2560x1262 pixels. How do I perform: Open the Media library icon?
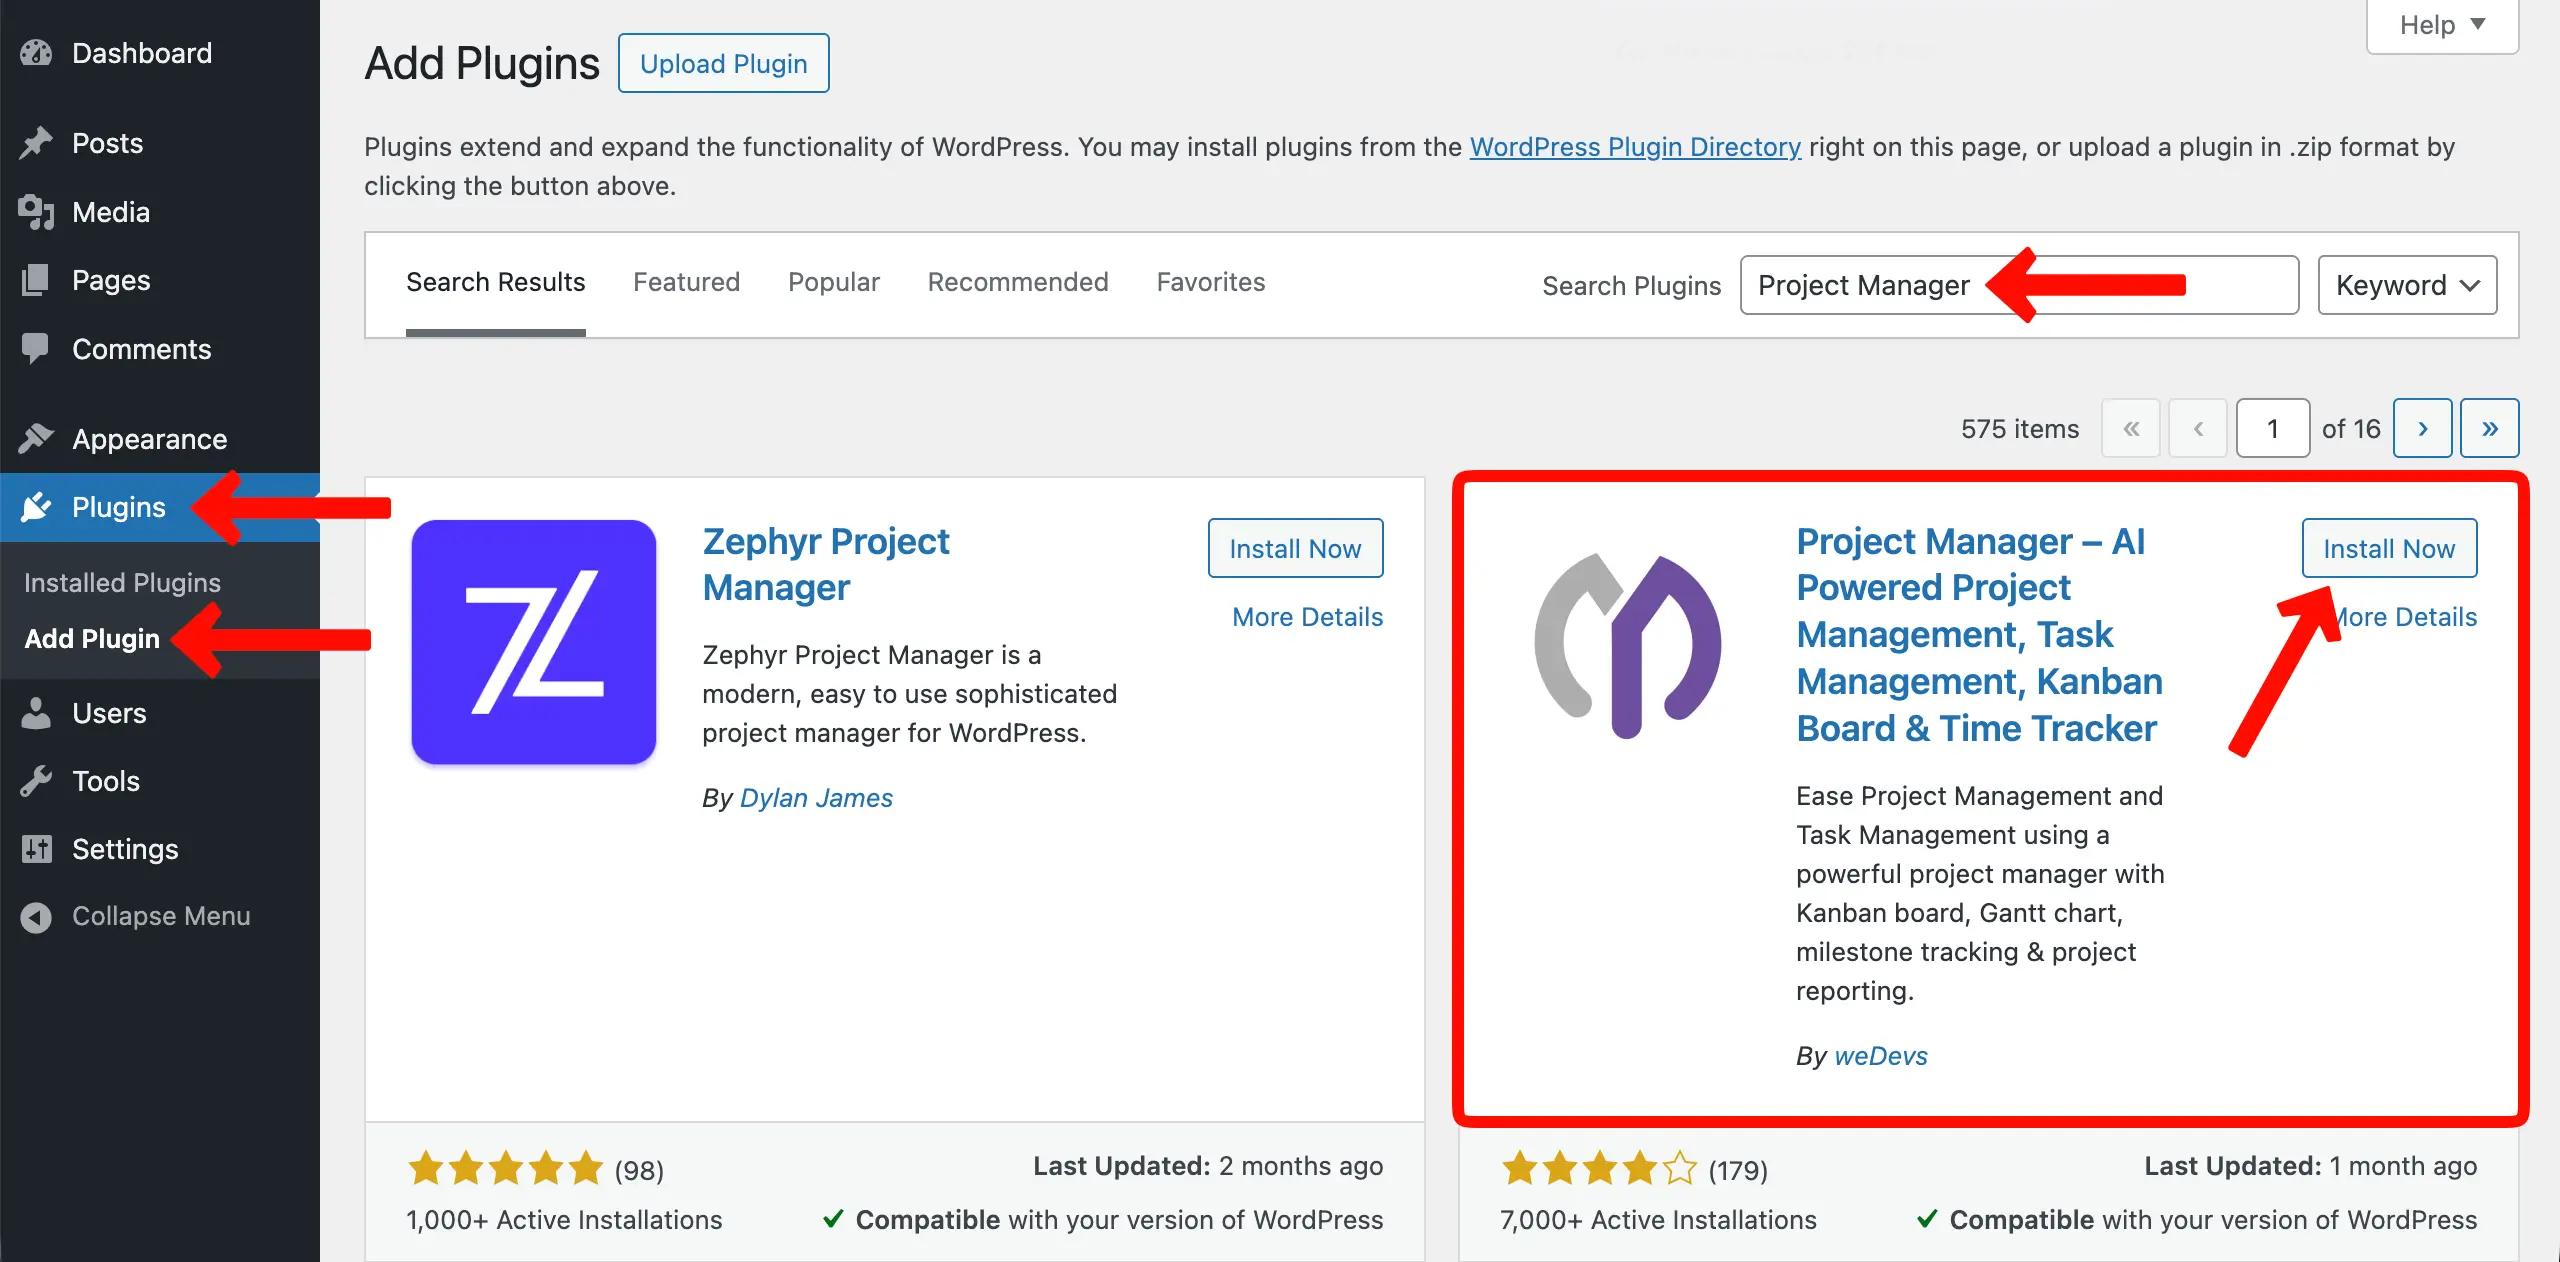click(x=36, y=212)
